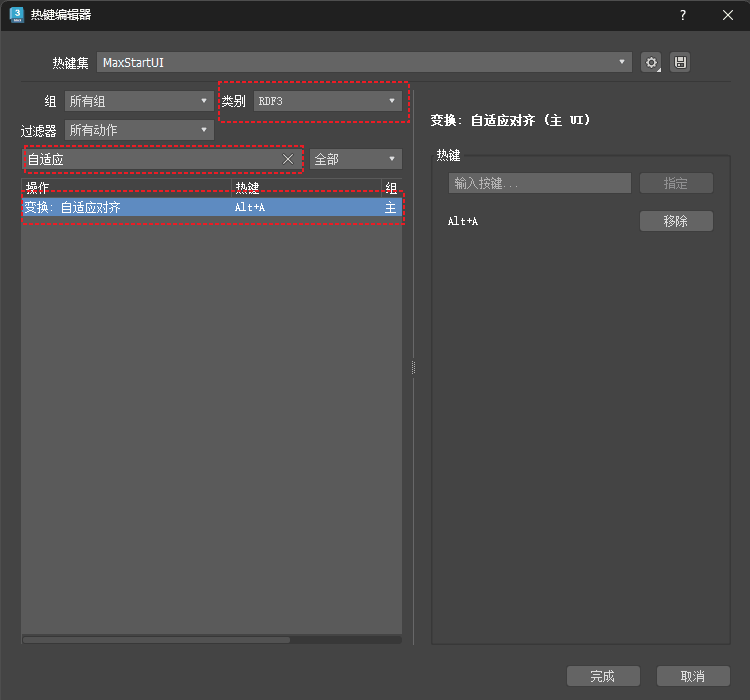Select the 变换: 自适应对齐 action row
The width and height of the screenshot is (750, 700).
[x=200, y=208]
